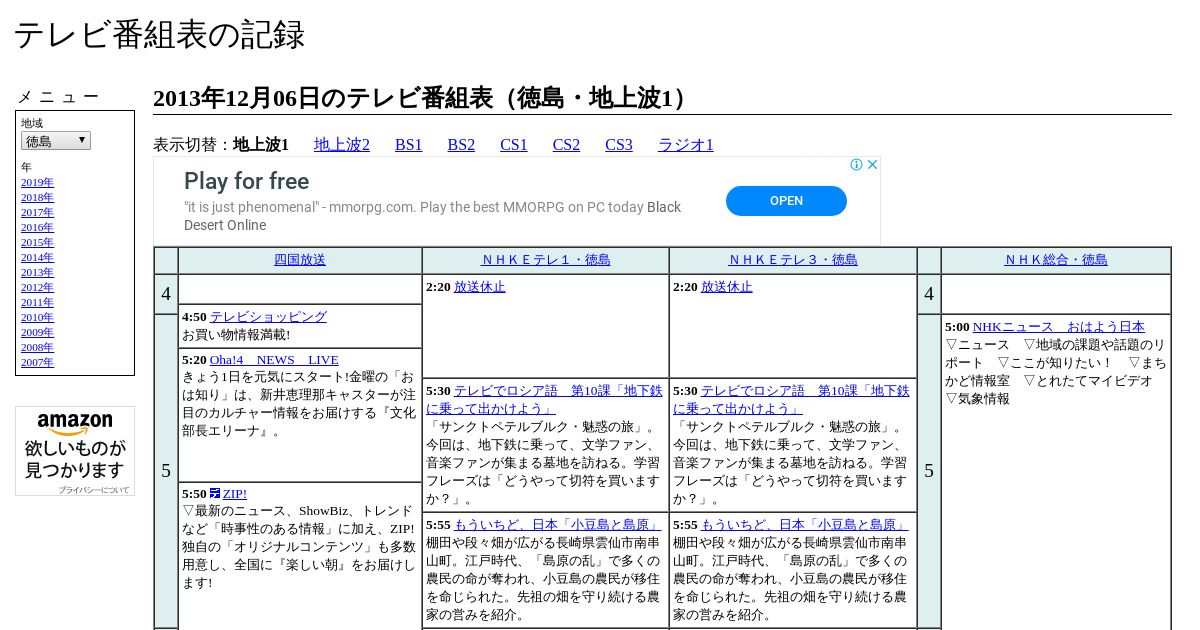1200x630 pixels.
Task: Switch to 地上波2 listings
Action: click(x=342, y=145)
